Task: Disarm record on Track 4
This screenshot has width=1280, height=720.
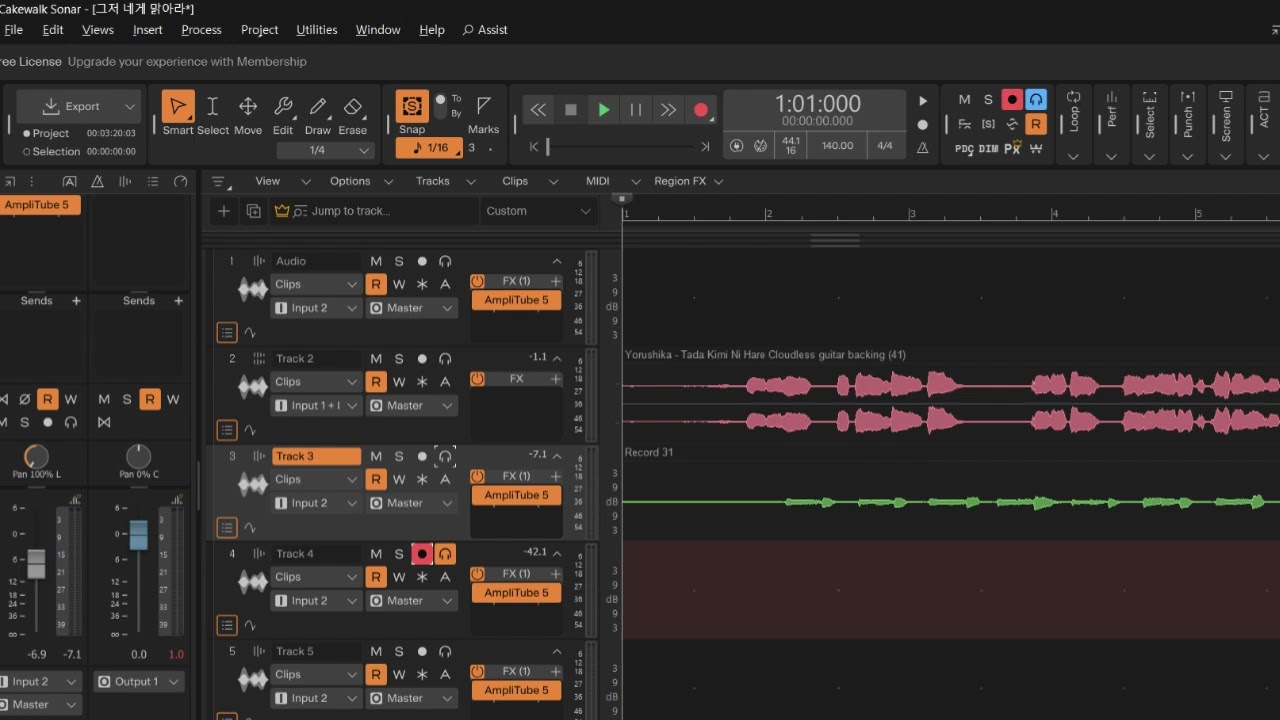Action: 422,554
